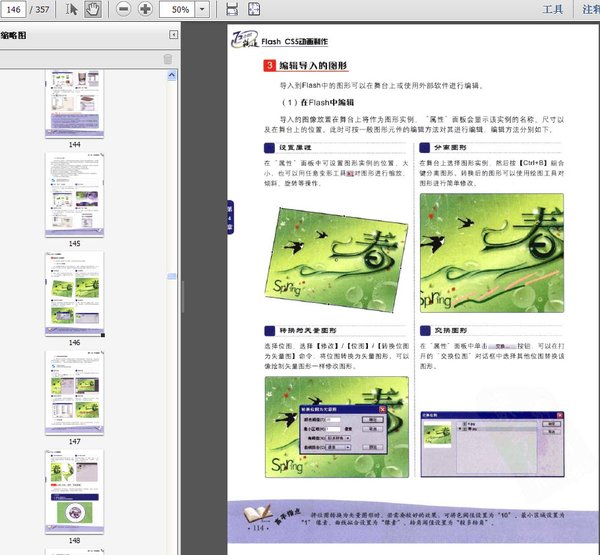Click the upper-right enlarged Spring image
The height and width of the screenshot is (555, 600).
492,253
